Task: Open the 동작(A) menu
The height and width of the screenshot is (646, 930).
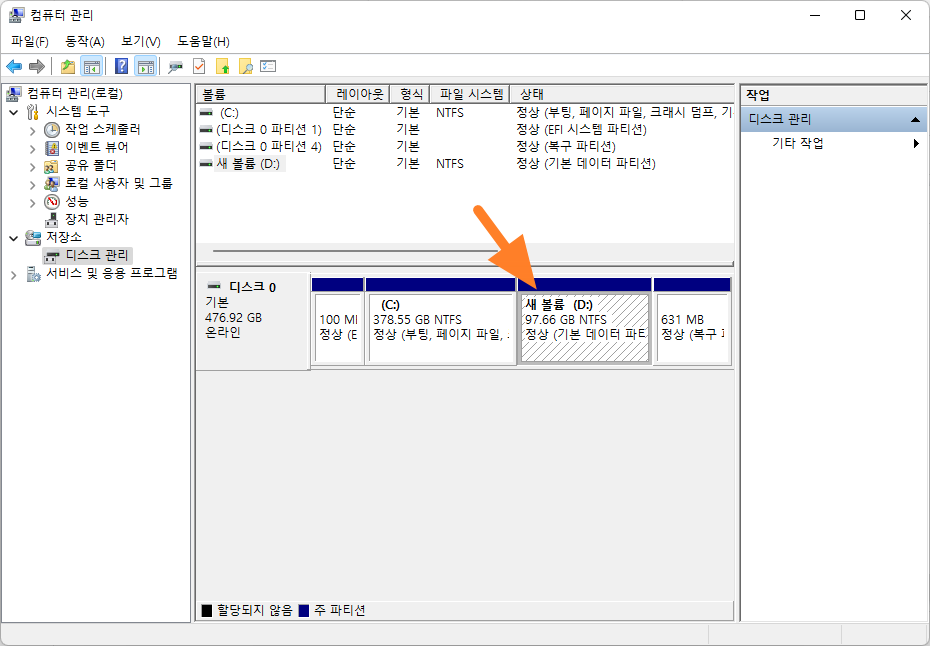Action: pos(85,42)
